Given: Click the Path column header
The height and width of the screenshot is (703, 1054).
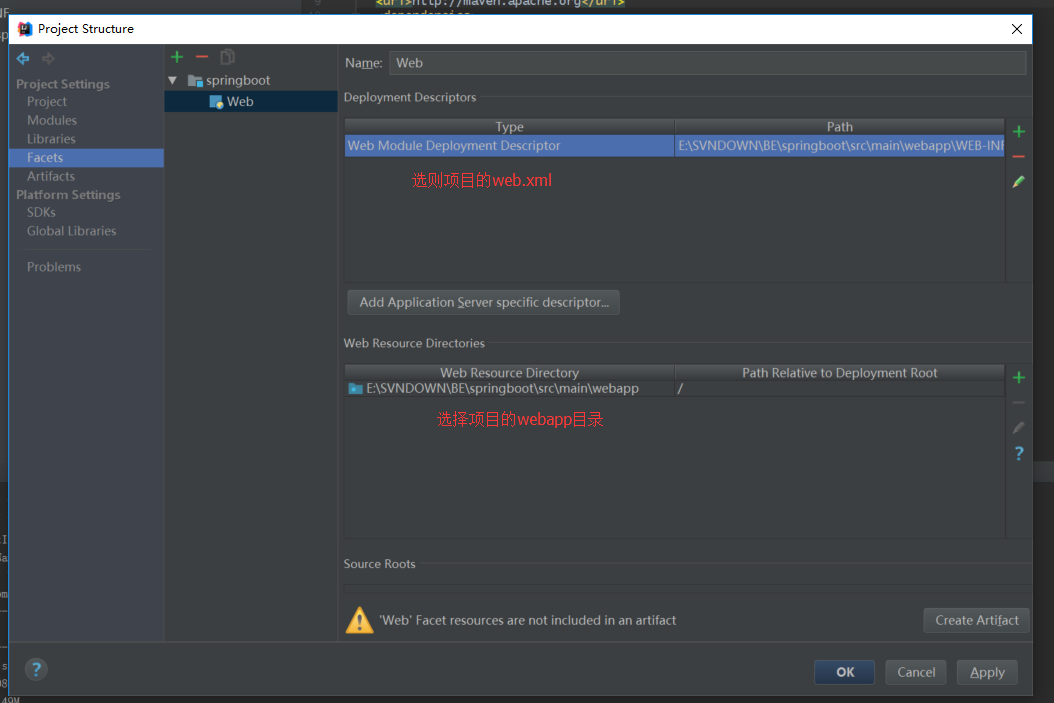Looking at the screenshot, I should pos(840,127).
